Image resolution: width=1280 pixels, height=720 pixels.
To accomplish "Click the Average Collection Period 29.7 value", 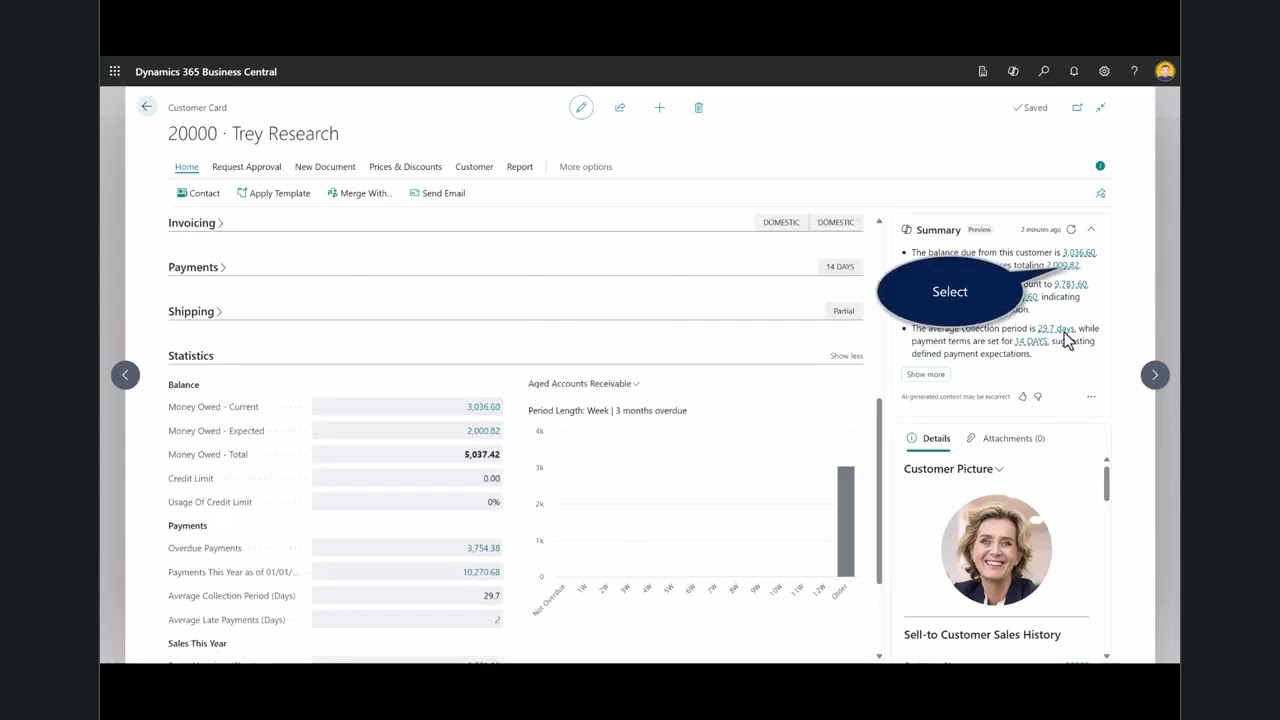I will 491,596.
